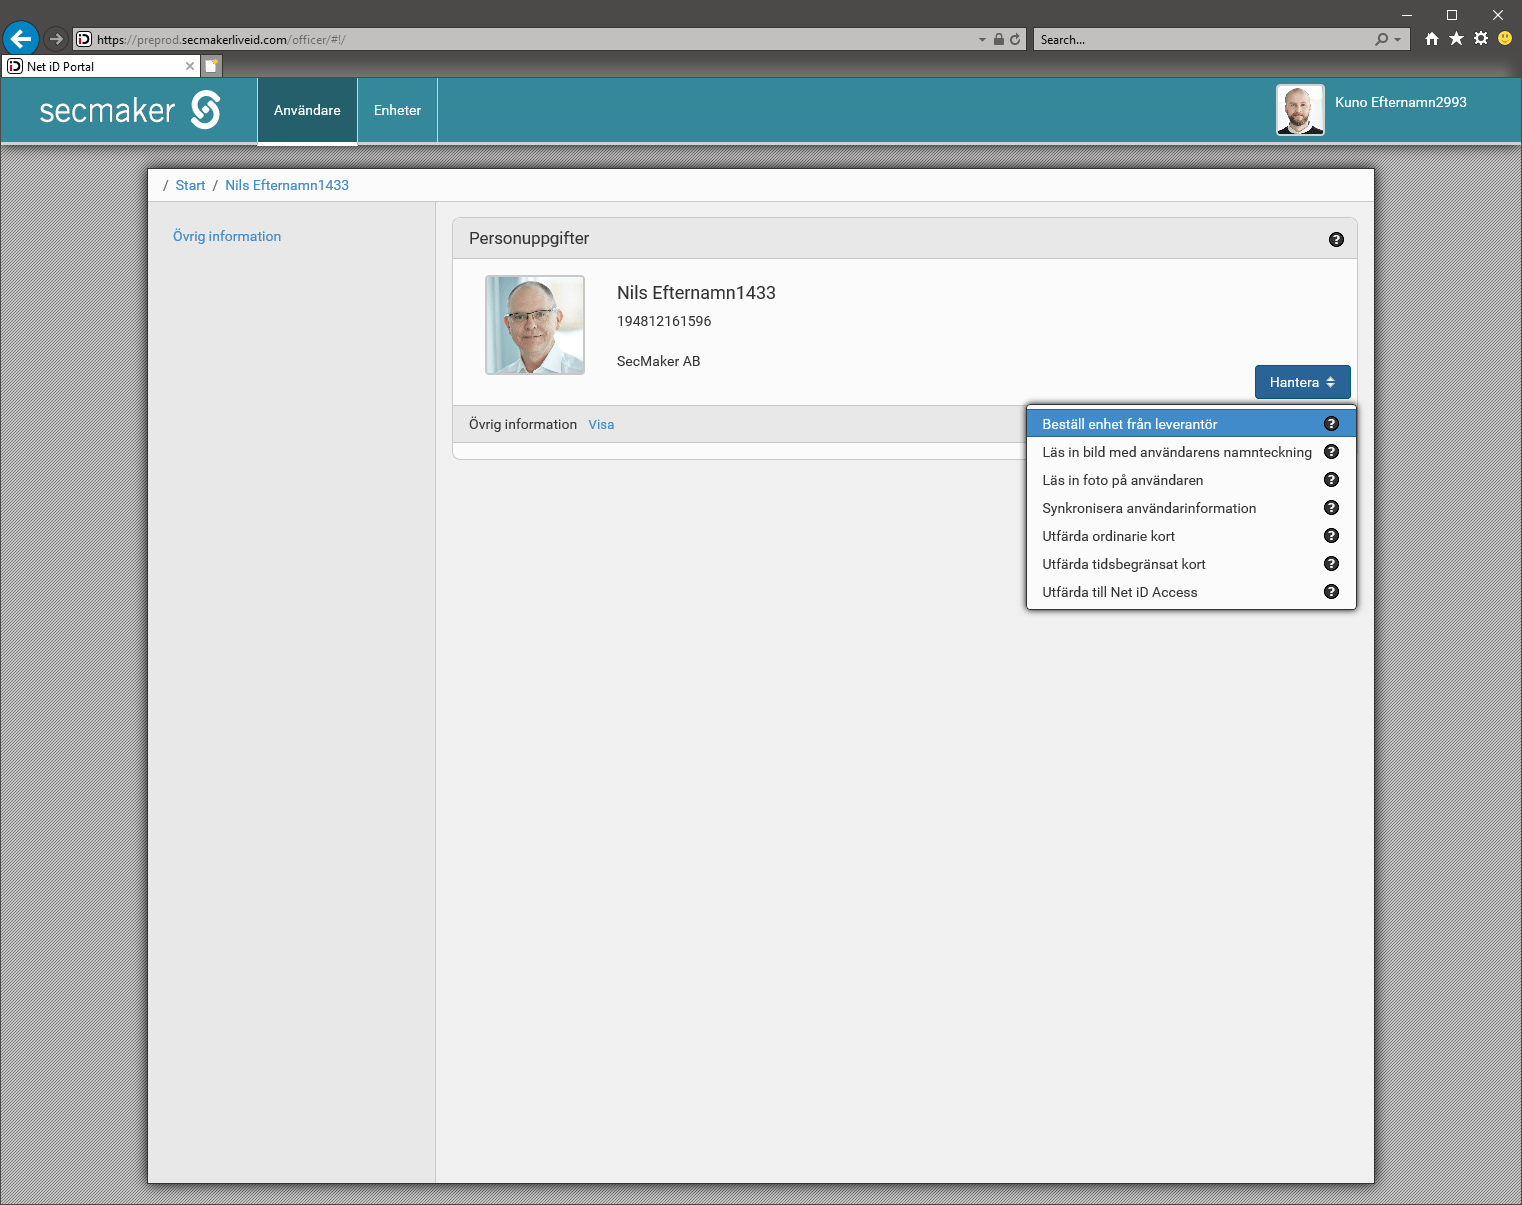Screen dimensions: 1522x1205
Task: Click the Visa link
Action: (x=601, y=425)
